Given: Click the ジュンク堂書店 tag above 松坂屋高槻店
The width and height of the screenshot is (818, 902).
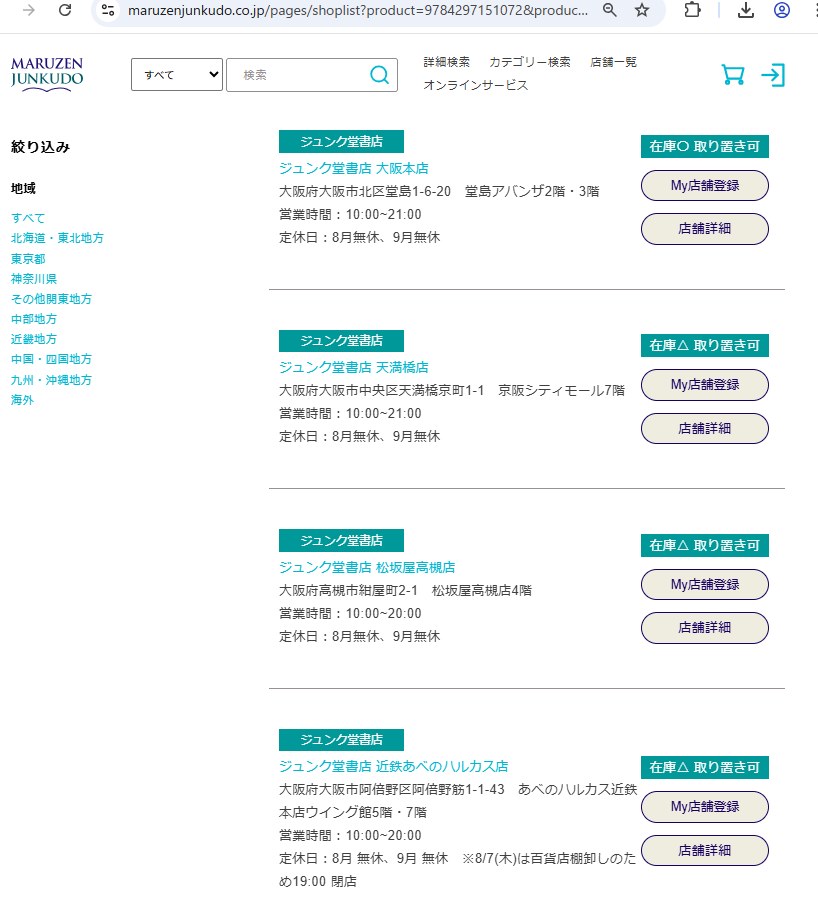Looking at the screenshot, I should [x=341, y=541].
